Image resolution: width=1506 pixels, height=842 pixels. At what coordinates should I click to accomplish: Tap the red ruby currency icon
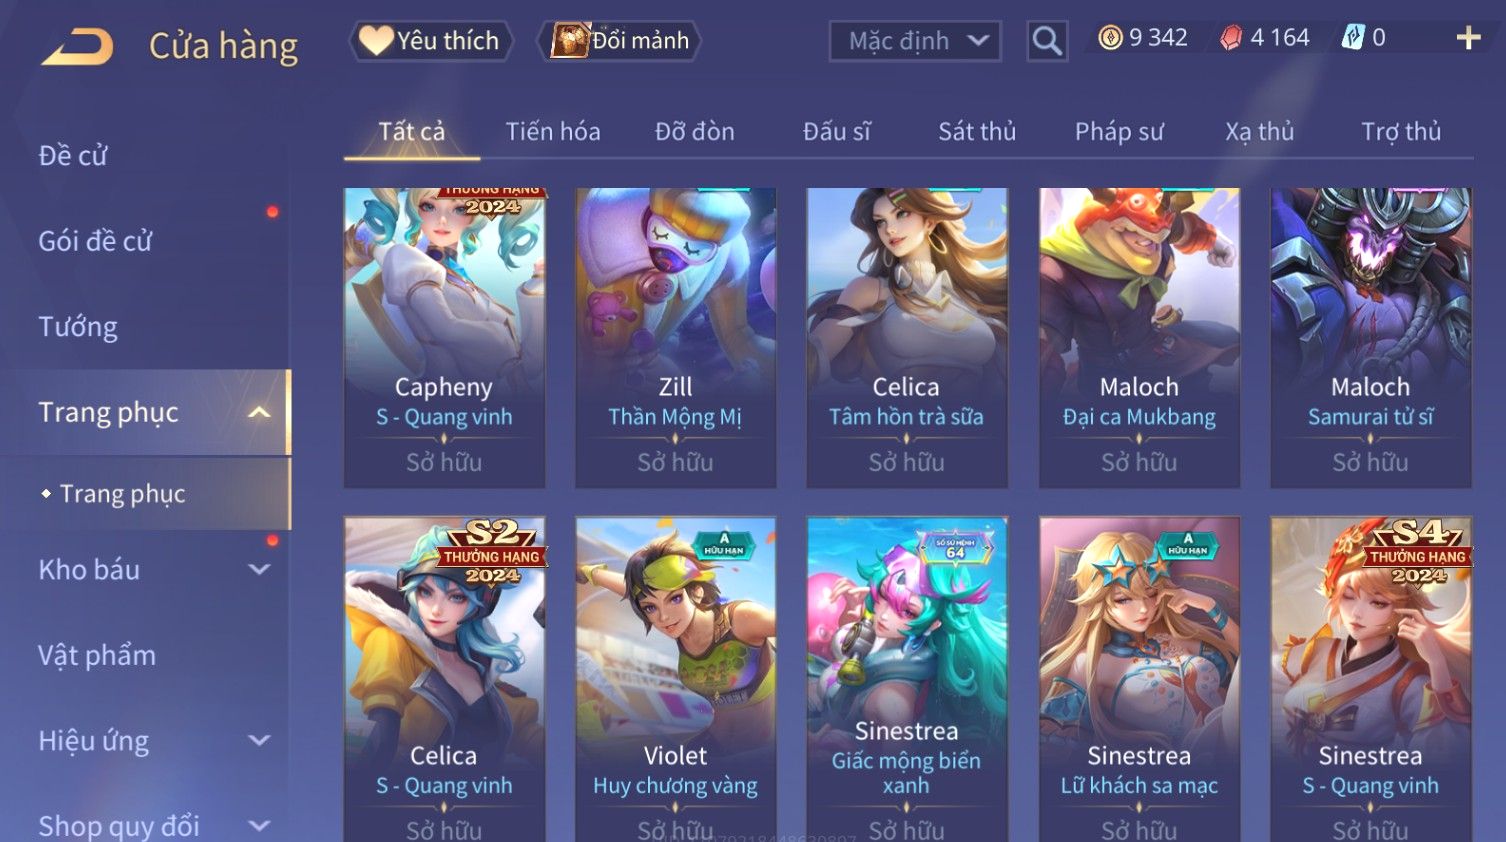1231,38
